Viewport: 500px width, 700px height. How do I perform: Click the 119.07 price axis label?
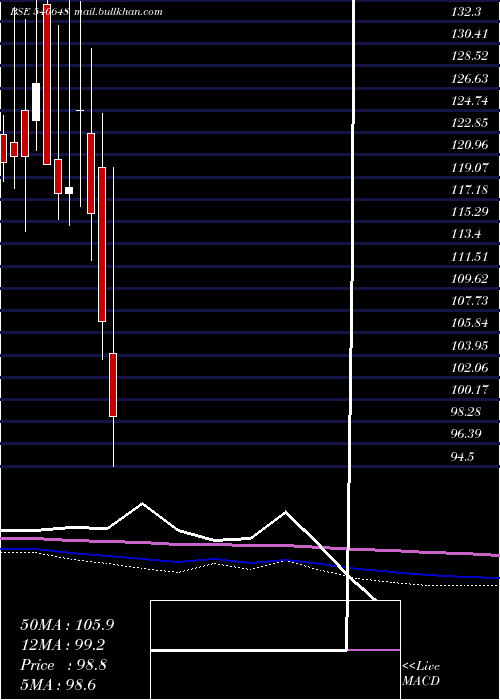point(470,167)
